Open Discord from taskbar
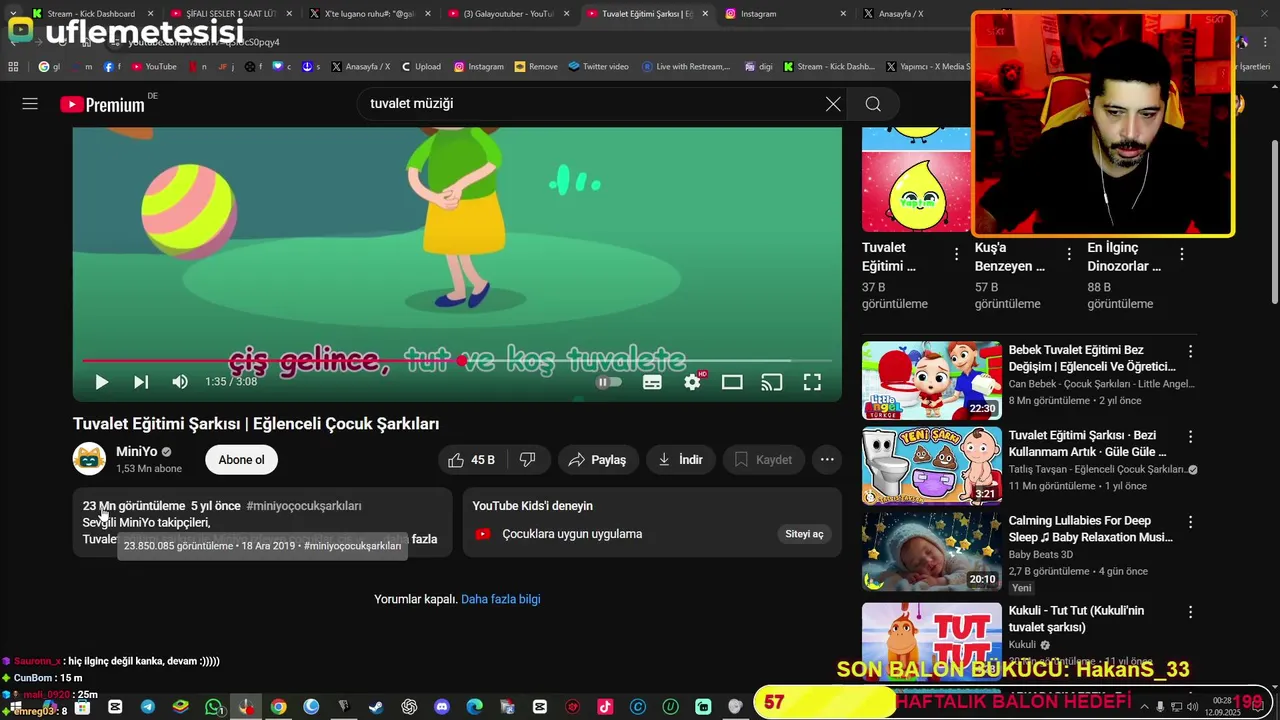1280x720 pixels. click(442, 707)
